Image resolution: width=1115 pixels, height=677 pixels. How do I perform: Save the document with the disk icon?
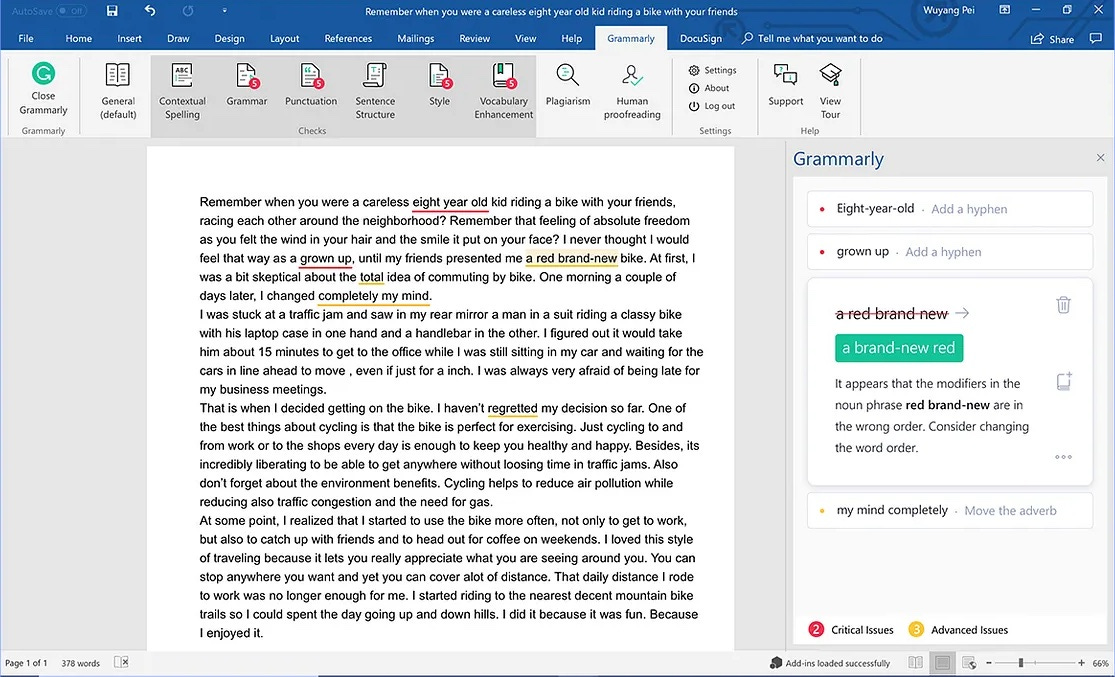tap(112, 11)
